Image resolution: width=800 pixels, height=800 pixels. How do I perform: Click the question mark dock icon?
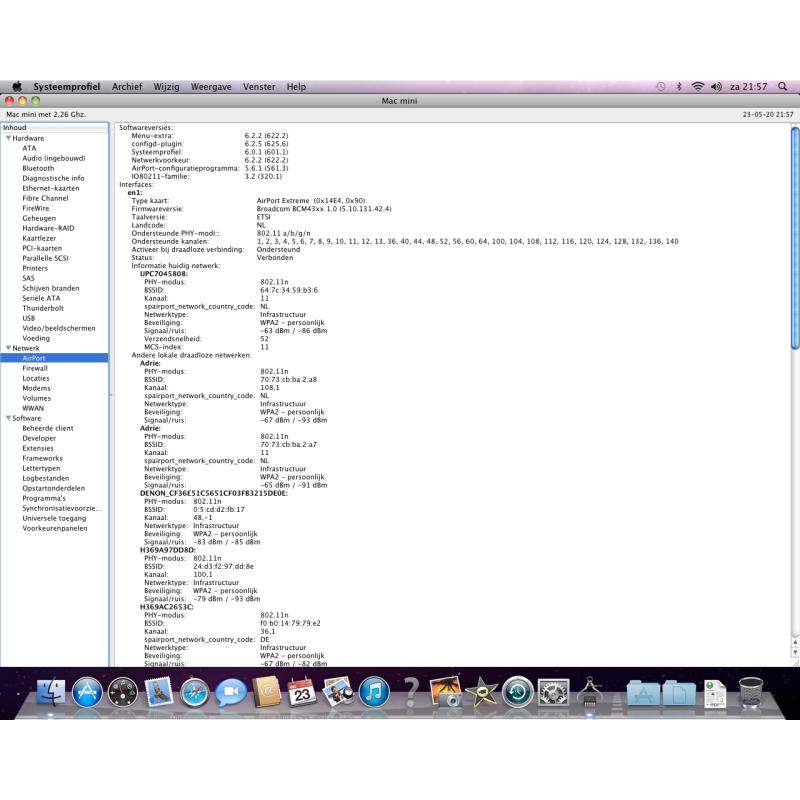(411, 692)
